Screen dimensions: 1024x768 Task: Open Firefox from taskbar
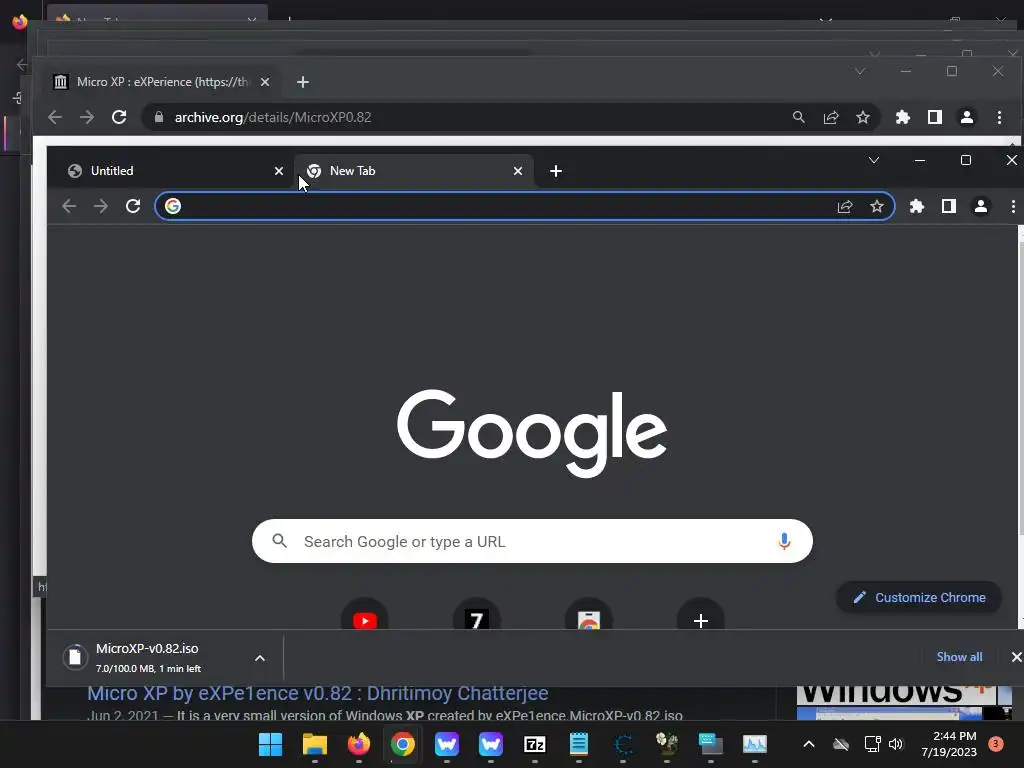click(x=359, y=744)
